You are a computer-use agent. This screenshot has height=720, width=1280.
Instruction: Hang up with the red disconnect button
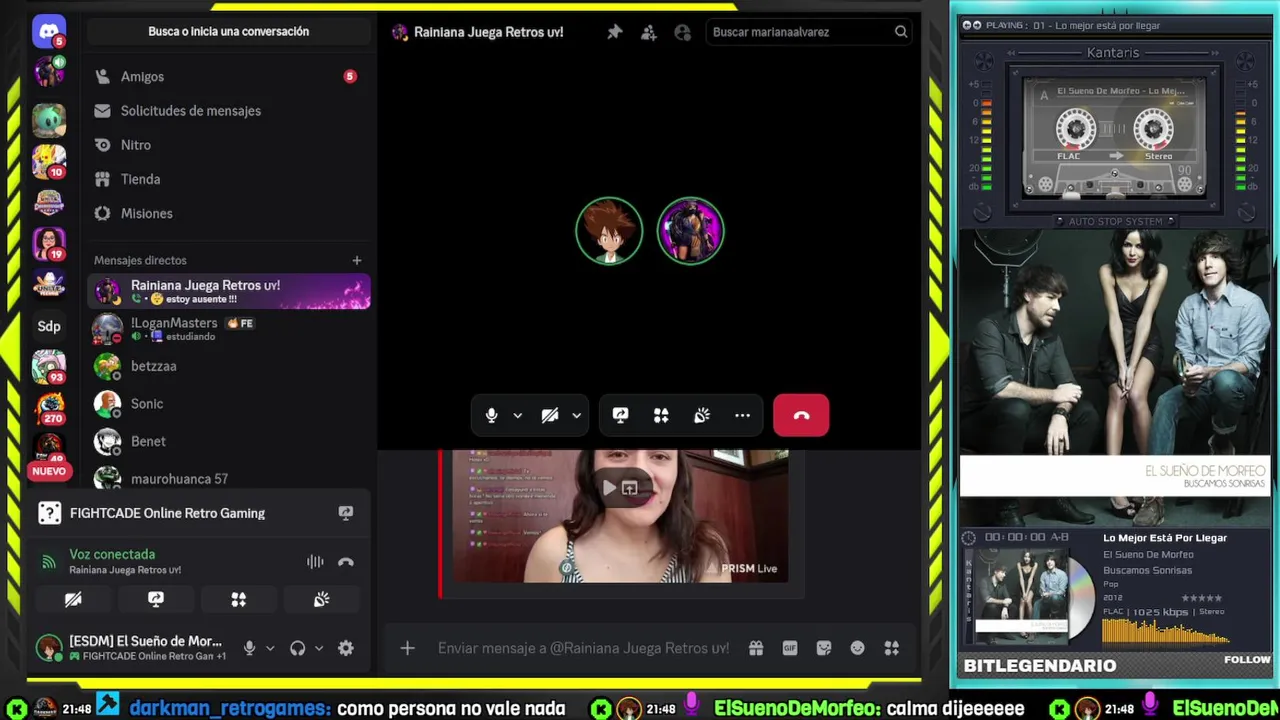(x=801, y=415)
